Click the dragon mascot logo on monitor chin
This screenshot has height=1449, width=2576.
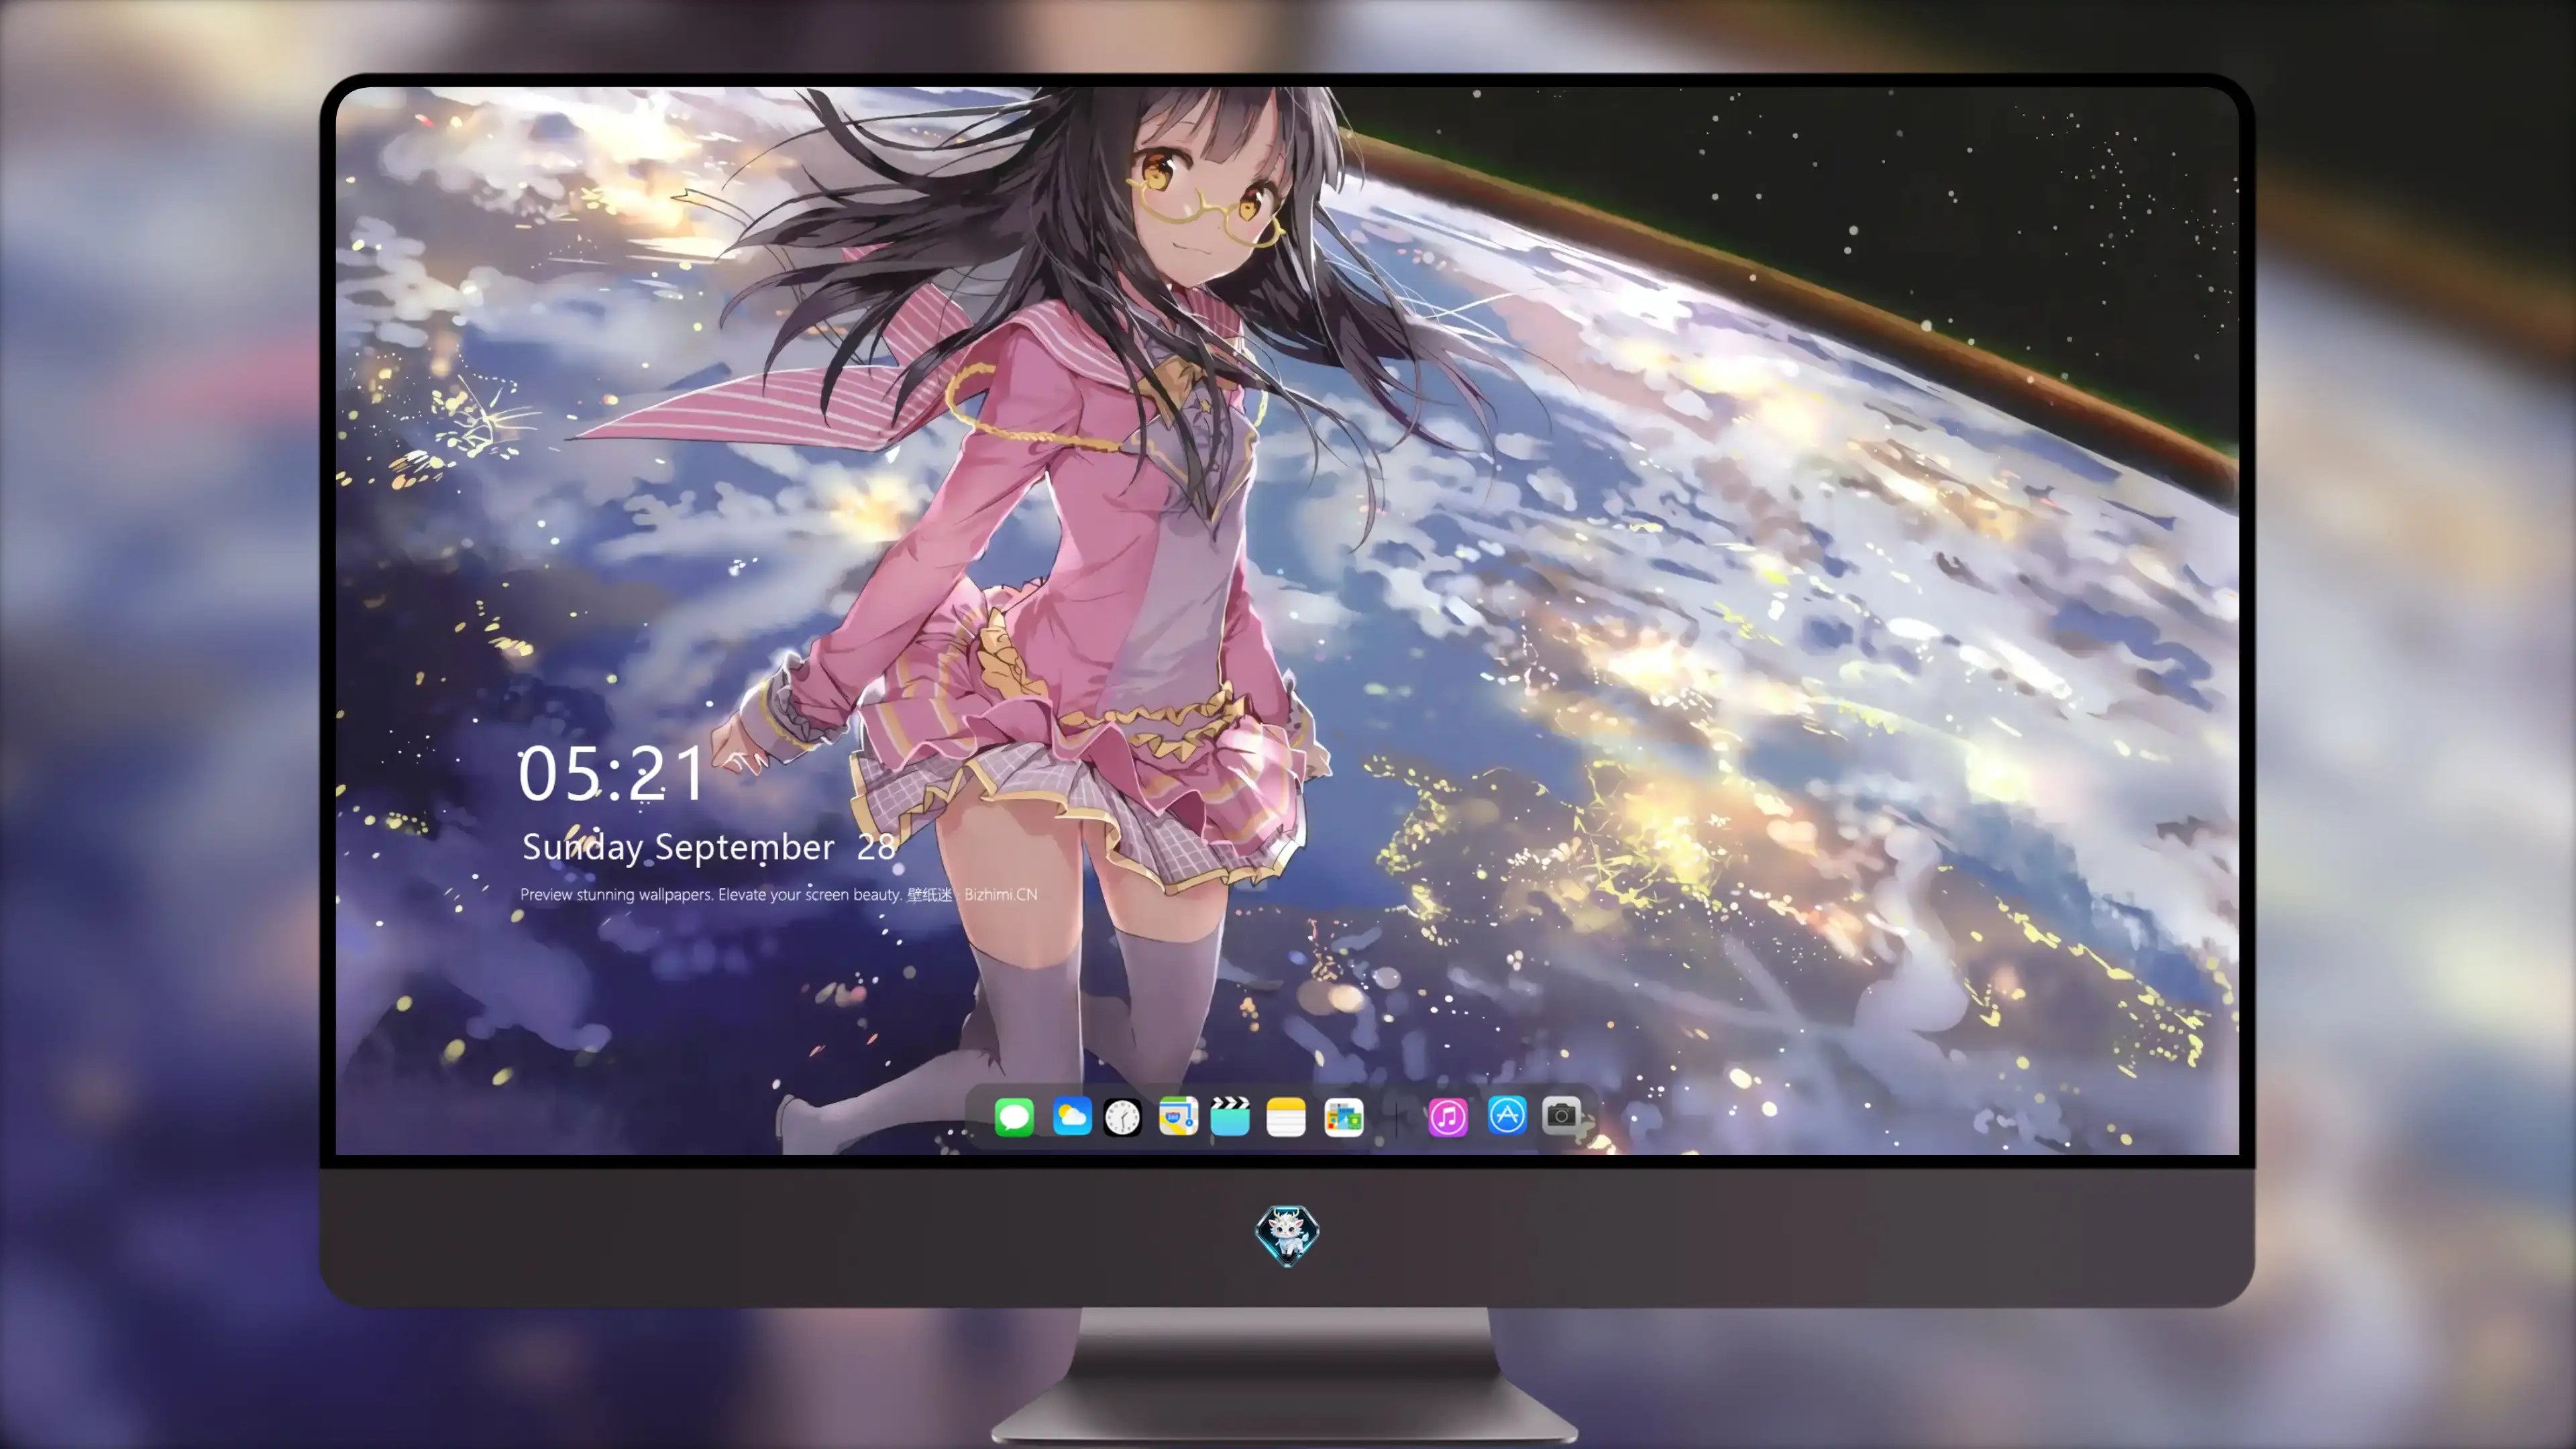1287,1235
